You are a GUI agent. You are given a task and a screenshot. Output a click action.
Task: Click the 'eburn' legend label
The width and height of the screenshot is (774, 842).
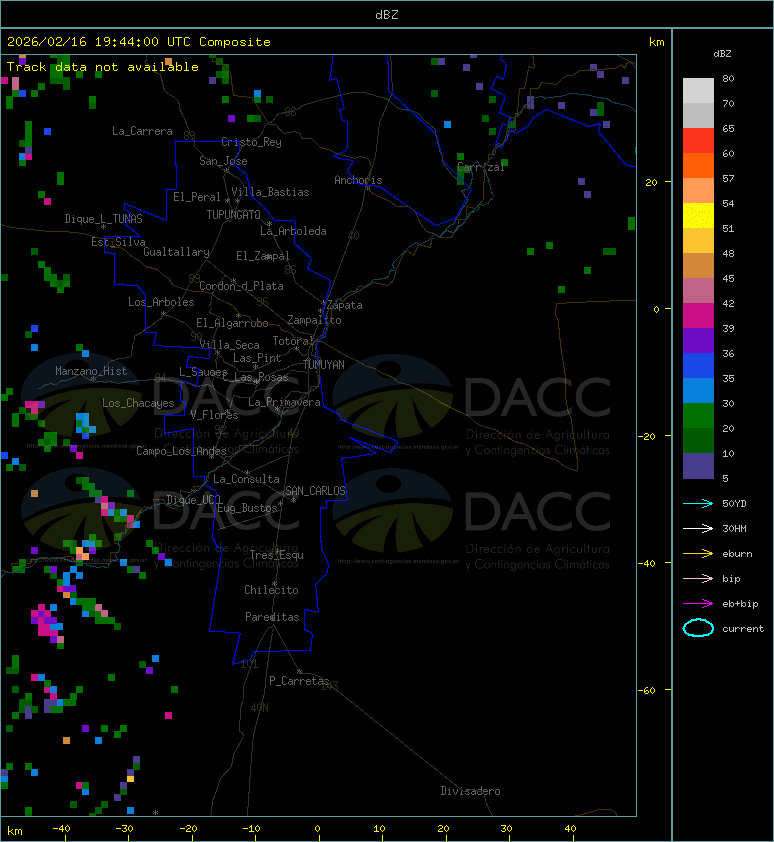(737, 554)
